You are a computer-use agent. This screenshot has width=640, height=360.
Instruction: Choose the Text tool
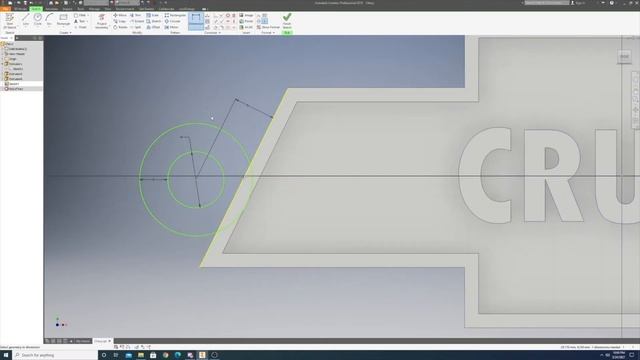pos(80,21)
